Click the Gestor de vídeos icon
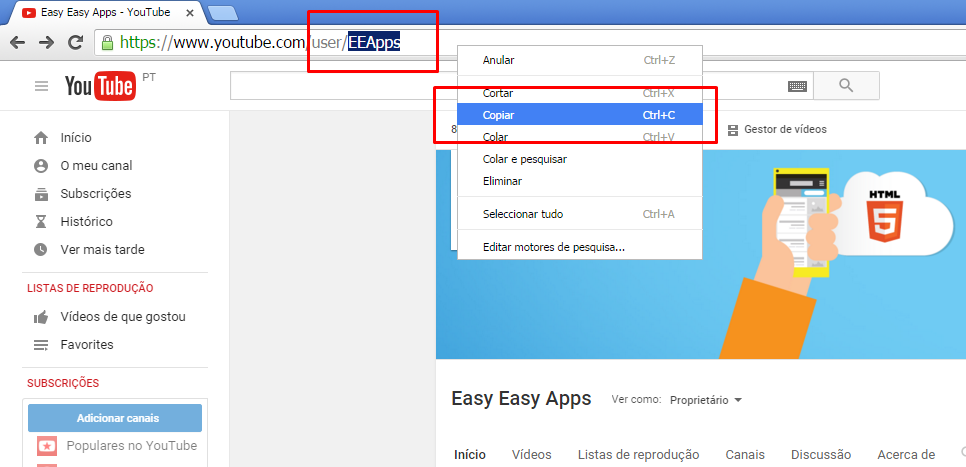The height and width of the screenshot is (467, 966). (733, 130)
